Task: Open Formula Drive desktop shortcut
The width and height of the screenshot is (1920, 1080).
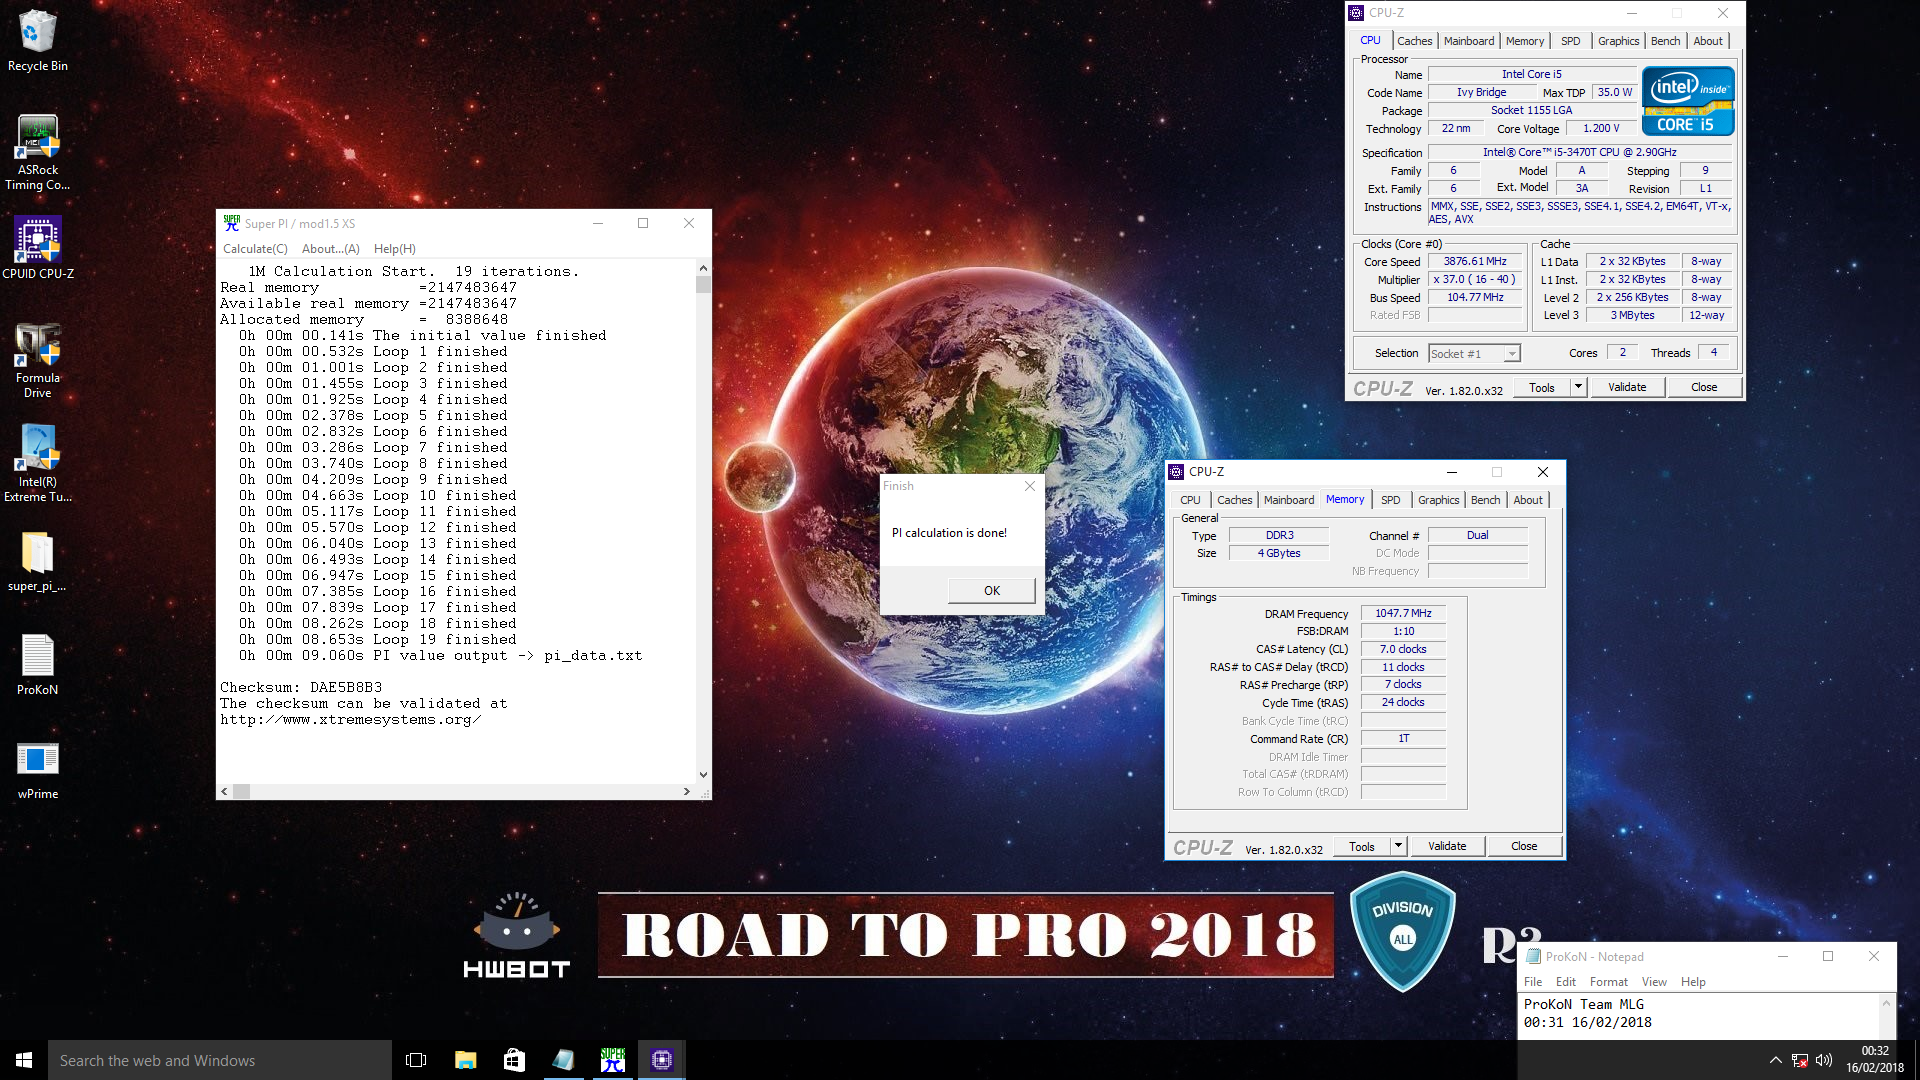Action: pyautogui.click(x=38, y=360)
